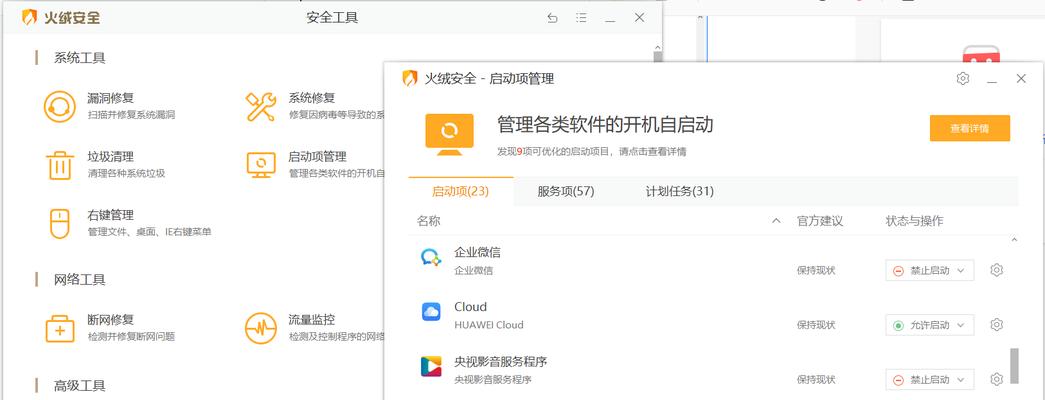The image size is (1045, 400).
Task: Minimize the 安全工具 window
Action: 610,19
